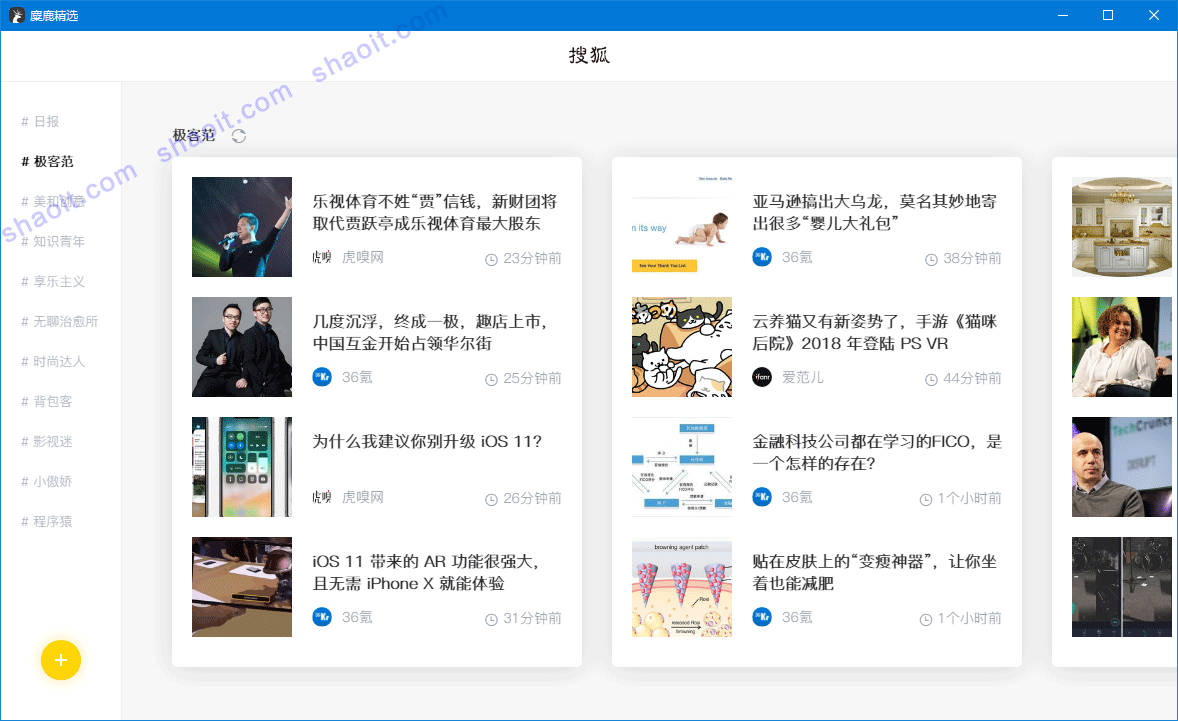Open article 为什么我建议你别升级 iOS 11
The width and height of the screenshot is (1178, 721).
tap(427, 442)
